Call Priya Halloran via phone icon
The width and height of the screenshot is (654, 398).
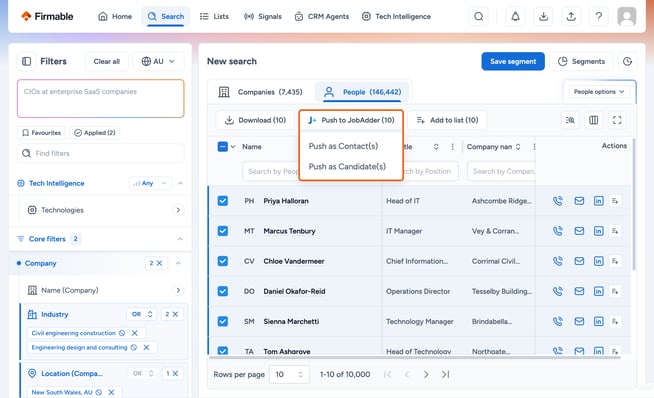(x=558, y=201)
